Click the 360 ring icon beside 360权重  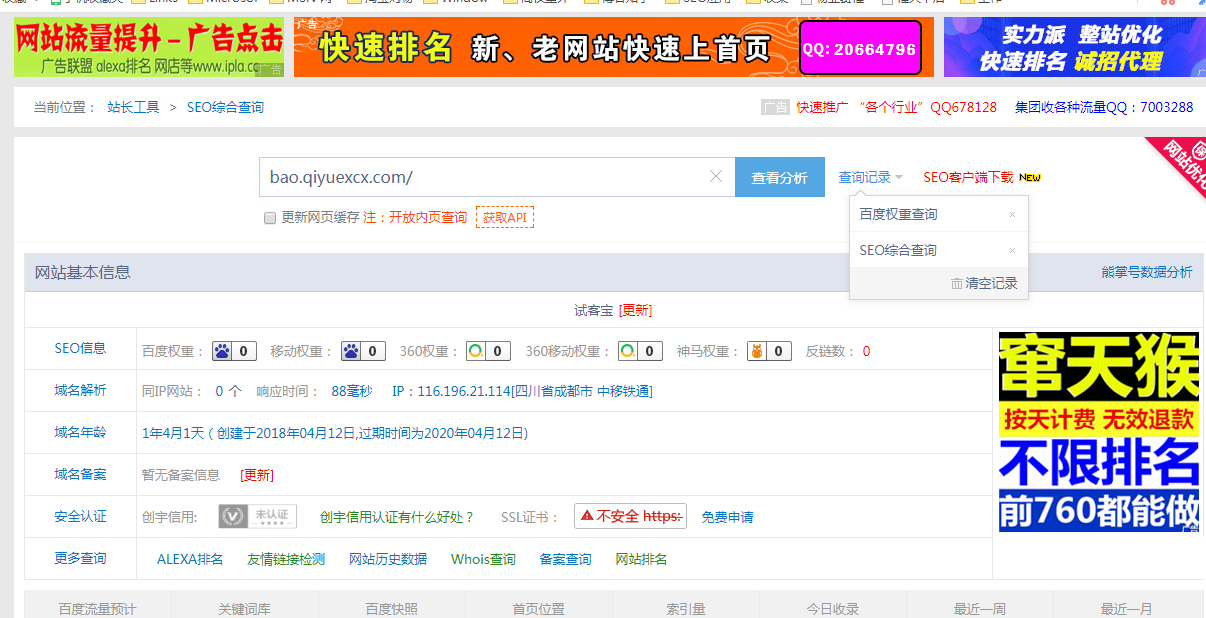pos(476,351)
